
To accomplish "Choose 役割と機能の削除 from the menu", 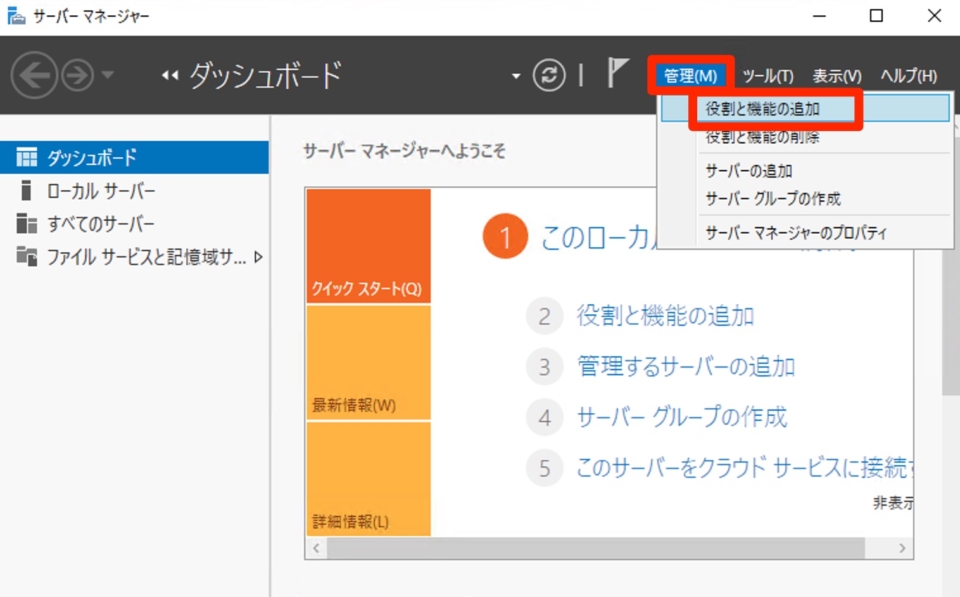I will 805,137.
